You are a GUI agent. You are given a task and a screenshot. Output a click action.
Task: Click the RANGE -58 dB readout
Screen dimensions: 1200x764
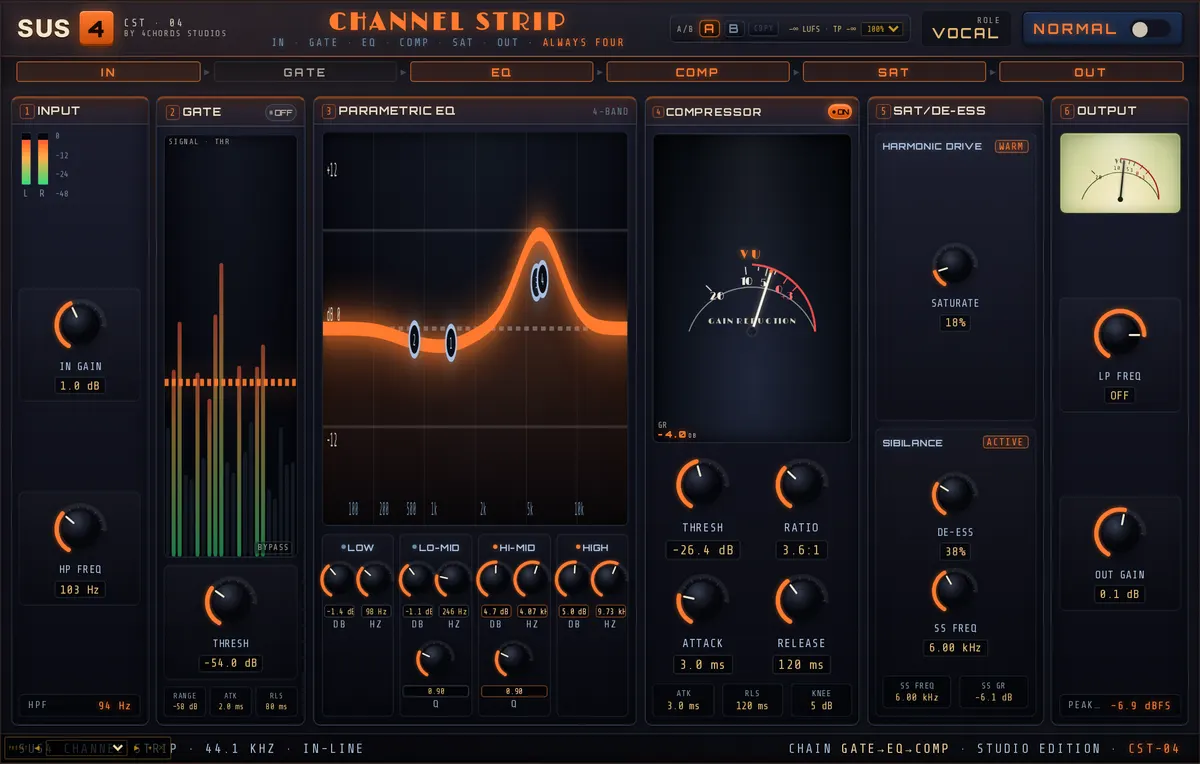(184, 700)
